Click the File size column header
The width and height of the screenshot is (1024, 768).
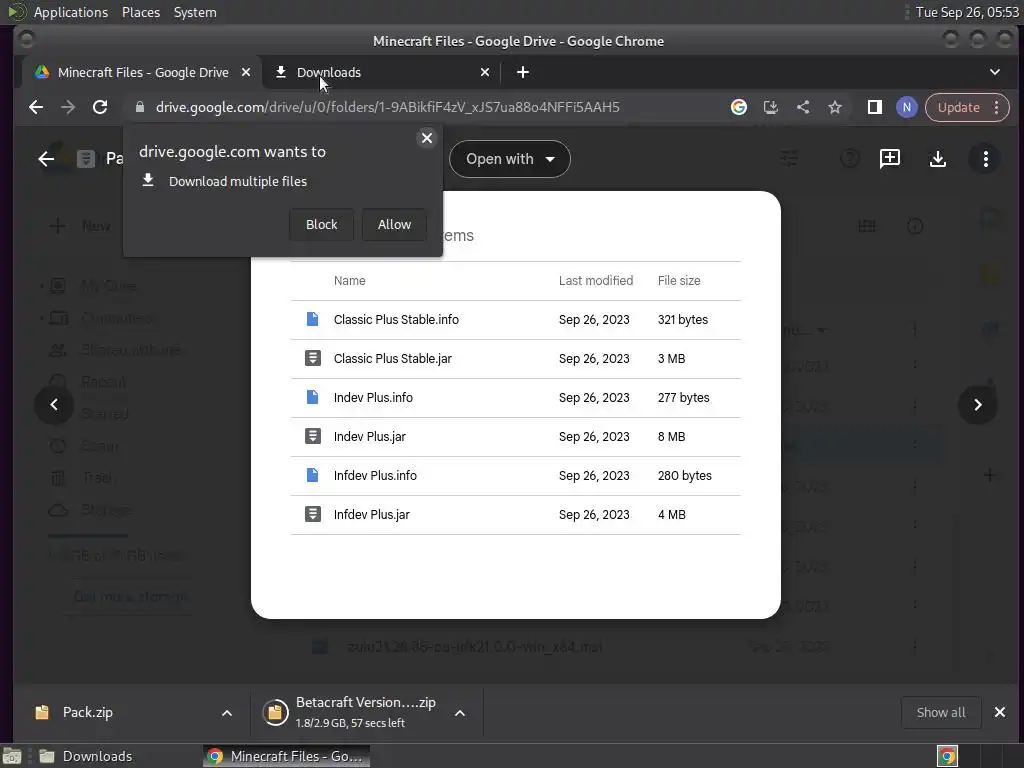[679, 281]
